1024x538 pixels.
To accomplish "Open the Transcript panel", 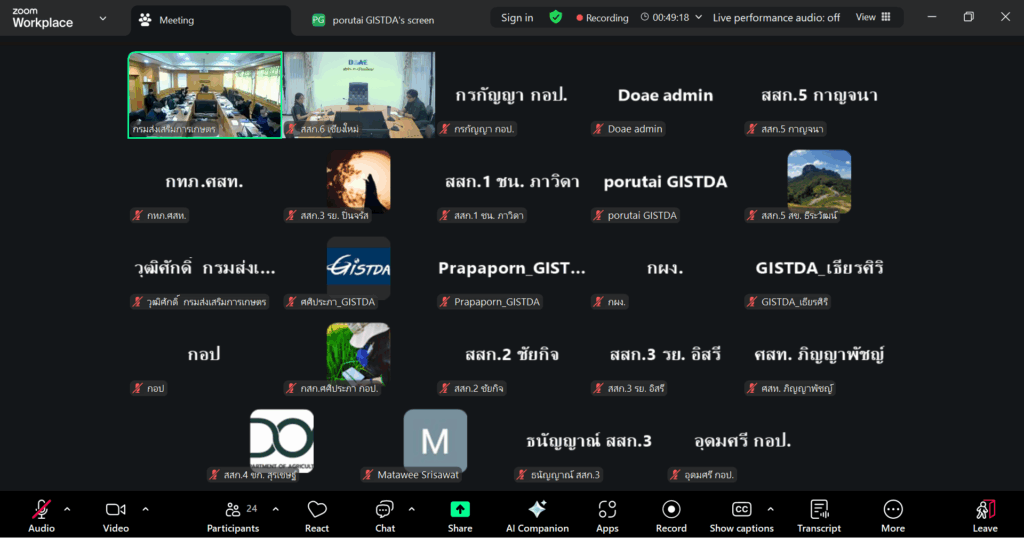I will (x=819, y=515).
